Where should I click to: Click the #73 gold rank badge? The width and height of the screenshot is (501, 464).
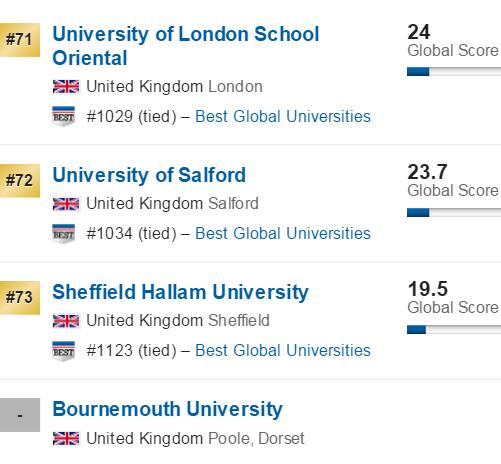point(20,298)
